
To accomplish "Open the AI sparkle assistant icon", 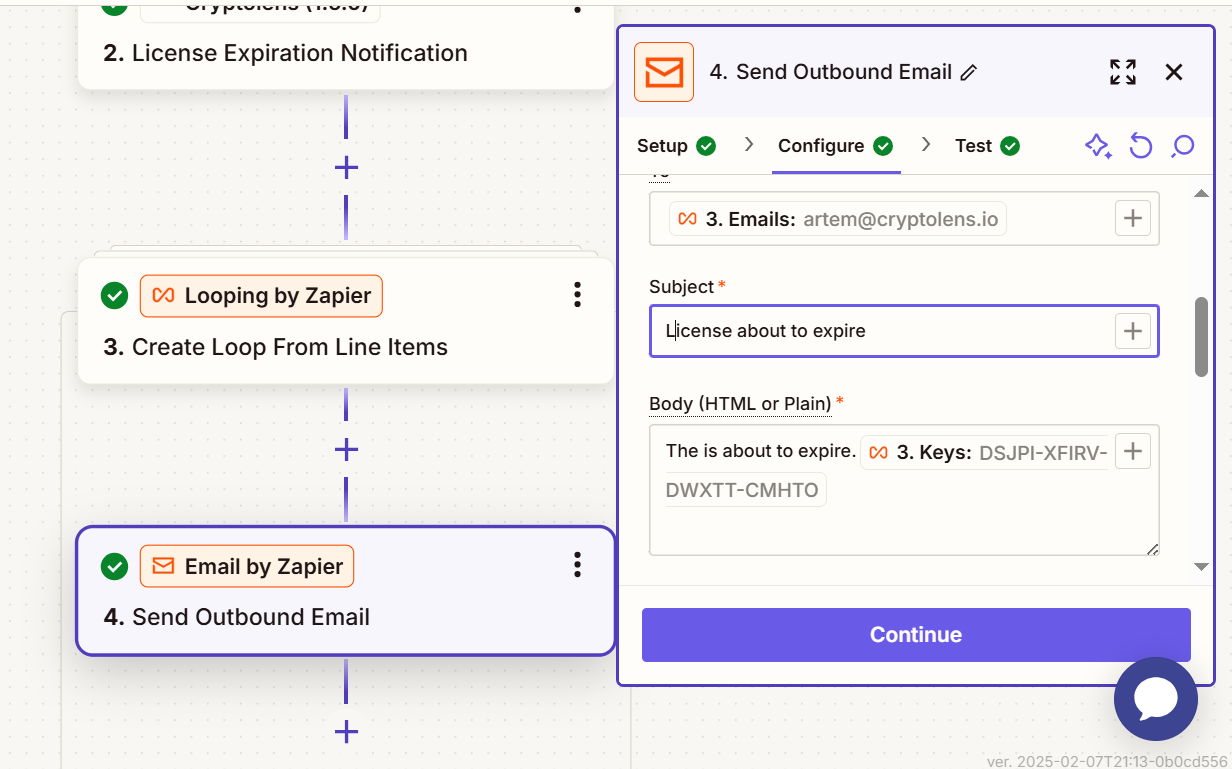I will 1098,146.
